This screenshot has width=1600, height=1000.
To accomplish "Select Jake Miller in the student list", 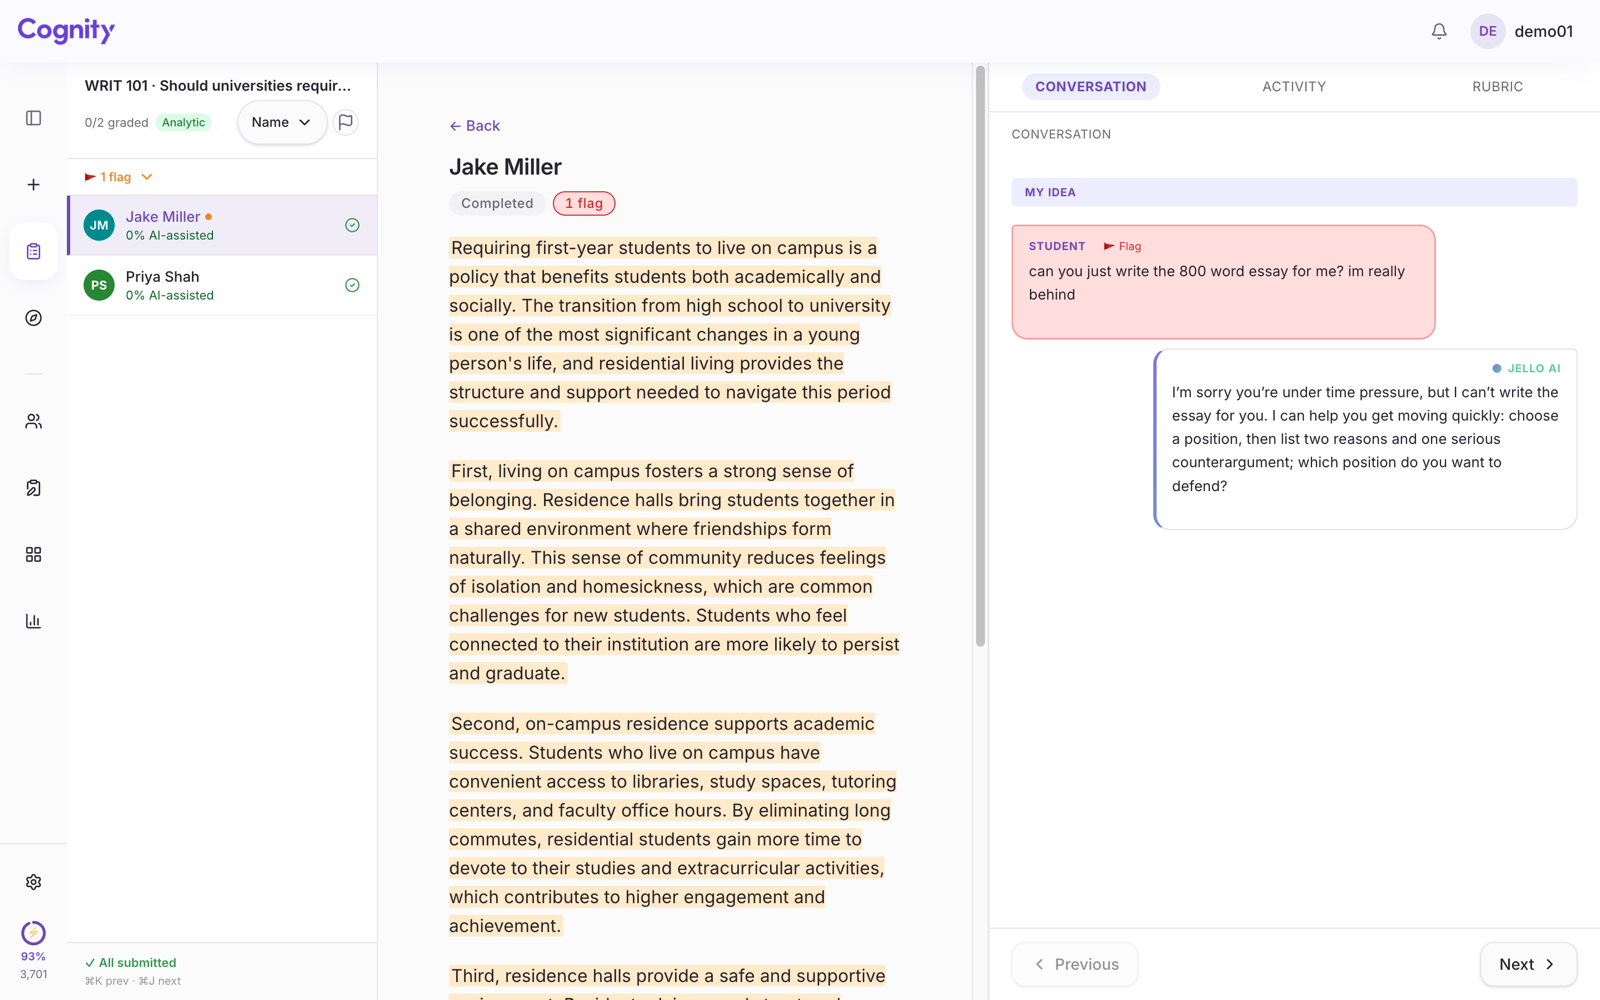I will click(x=222, y=225).
